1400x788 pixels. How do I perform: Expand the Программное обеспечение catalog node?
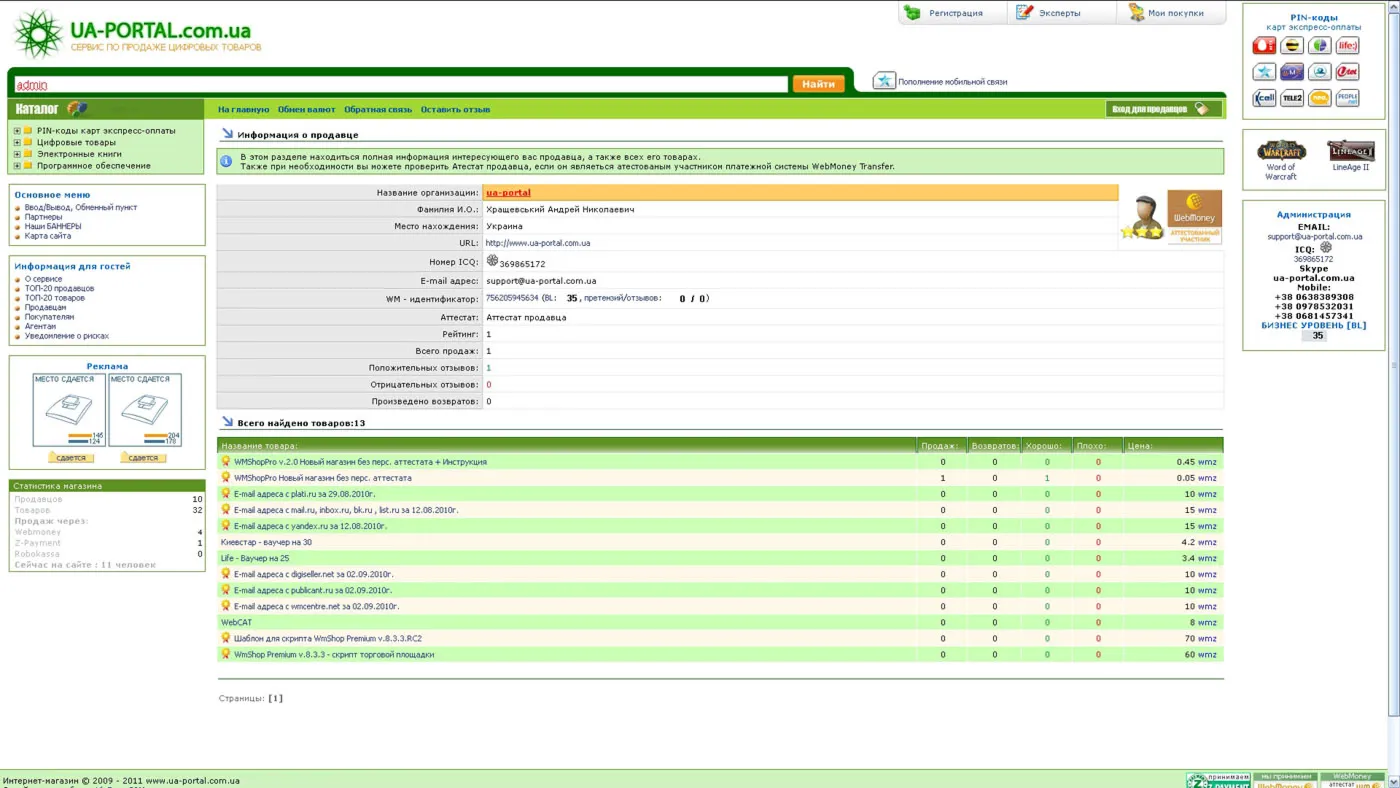coord(17,166)
